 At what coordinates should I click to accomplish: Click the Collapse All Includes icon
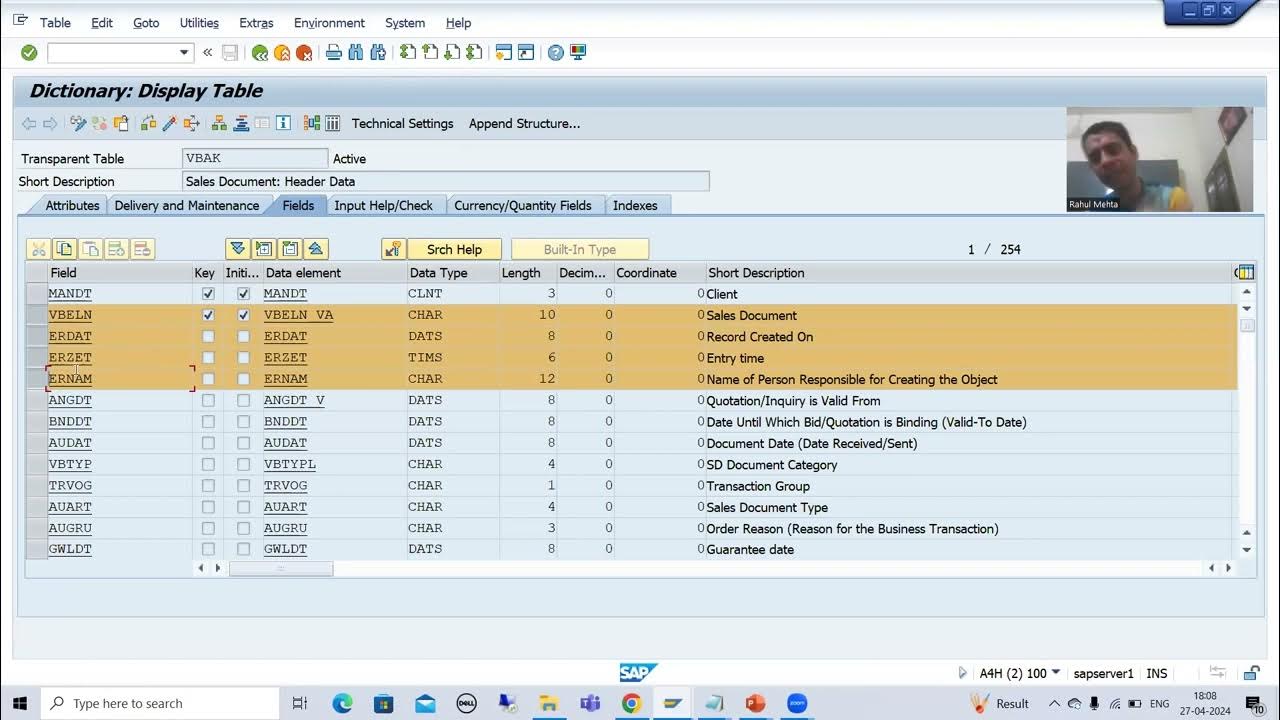[316, 249]
